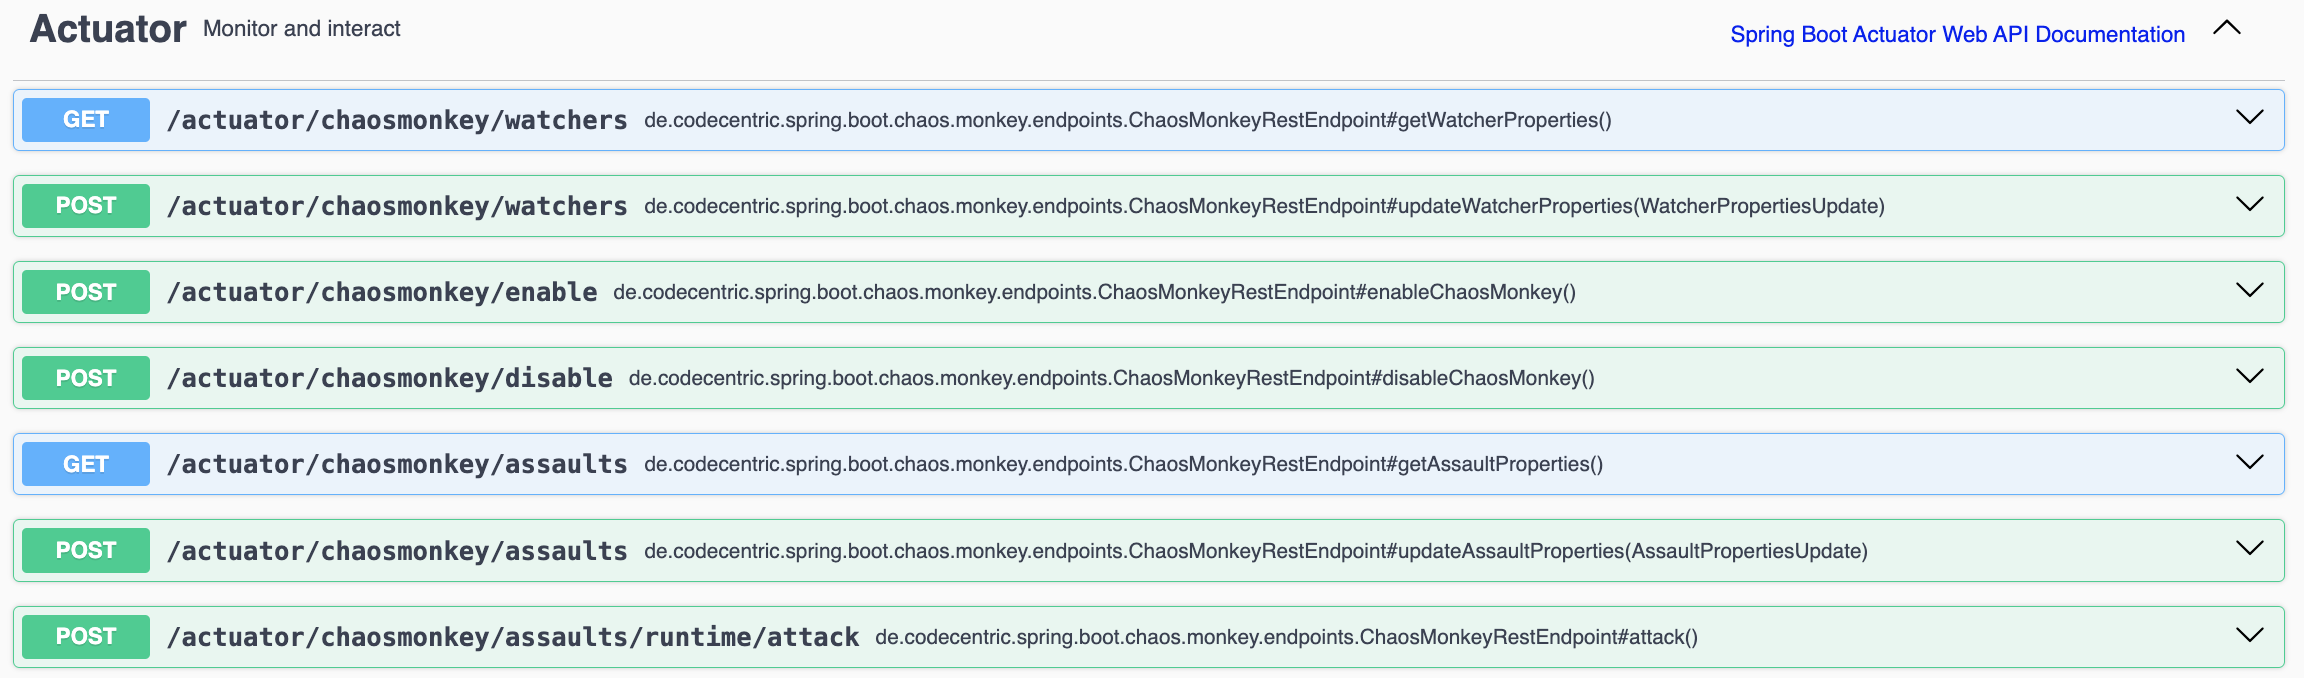Open the /actuator/chaosmonkey/enable path
This screenshot has width=2304, height=678.
click(x=382, y=292)
